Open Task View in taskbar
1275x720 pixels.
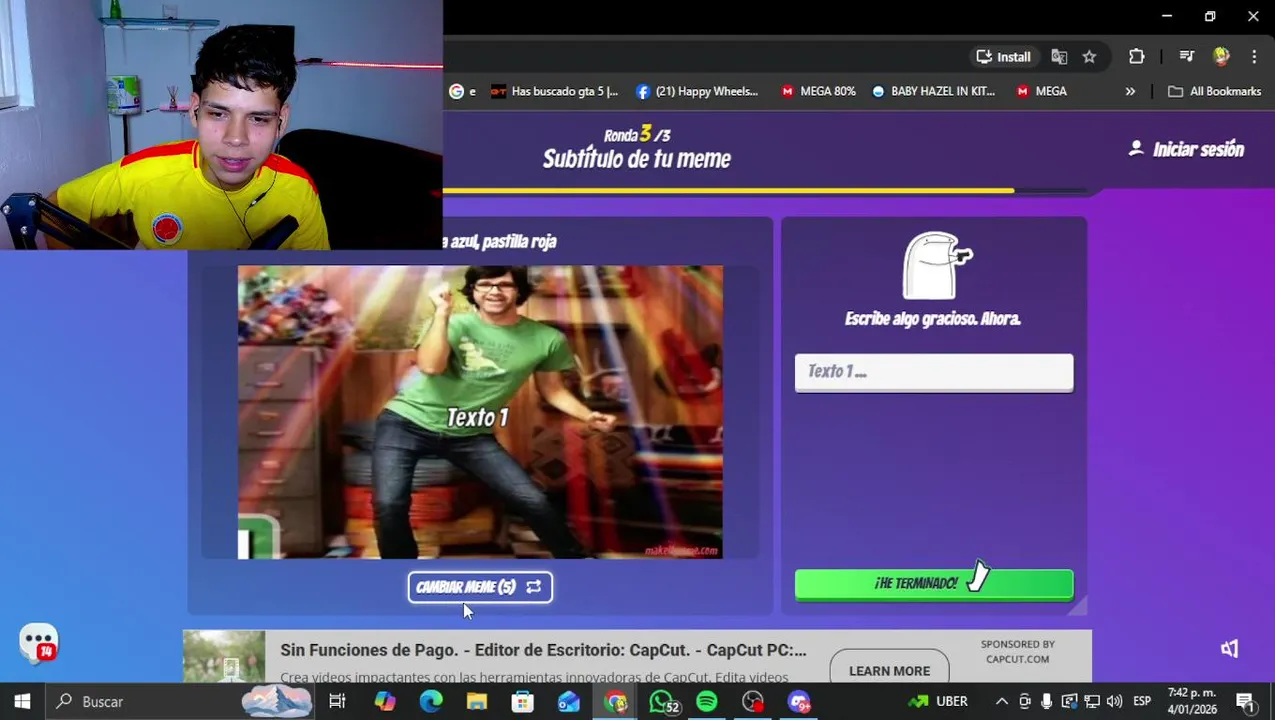[337, 702]
